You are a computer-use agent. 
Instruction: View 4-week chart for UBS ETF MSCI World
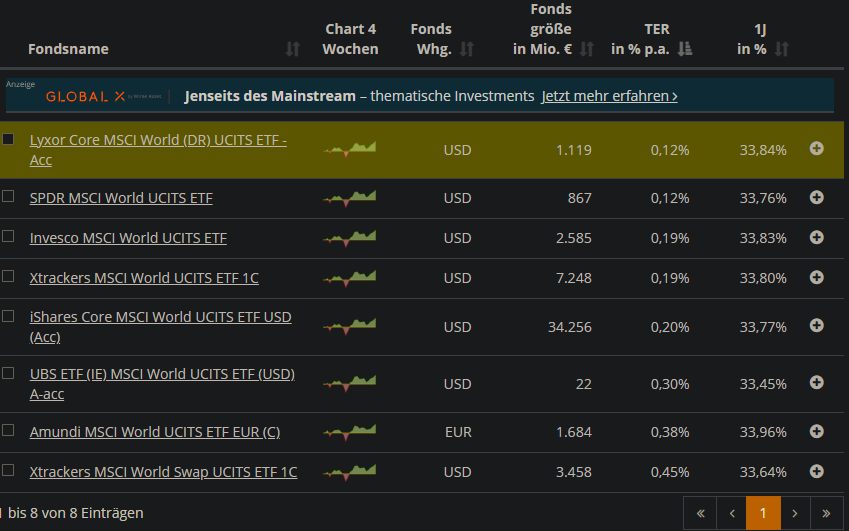[350, 383]
